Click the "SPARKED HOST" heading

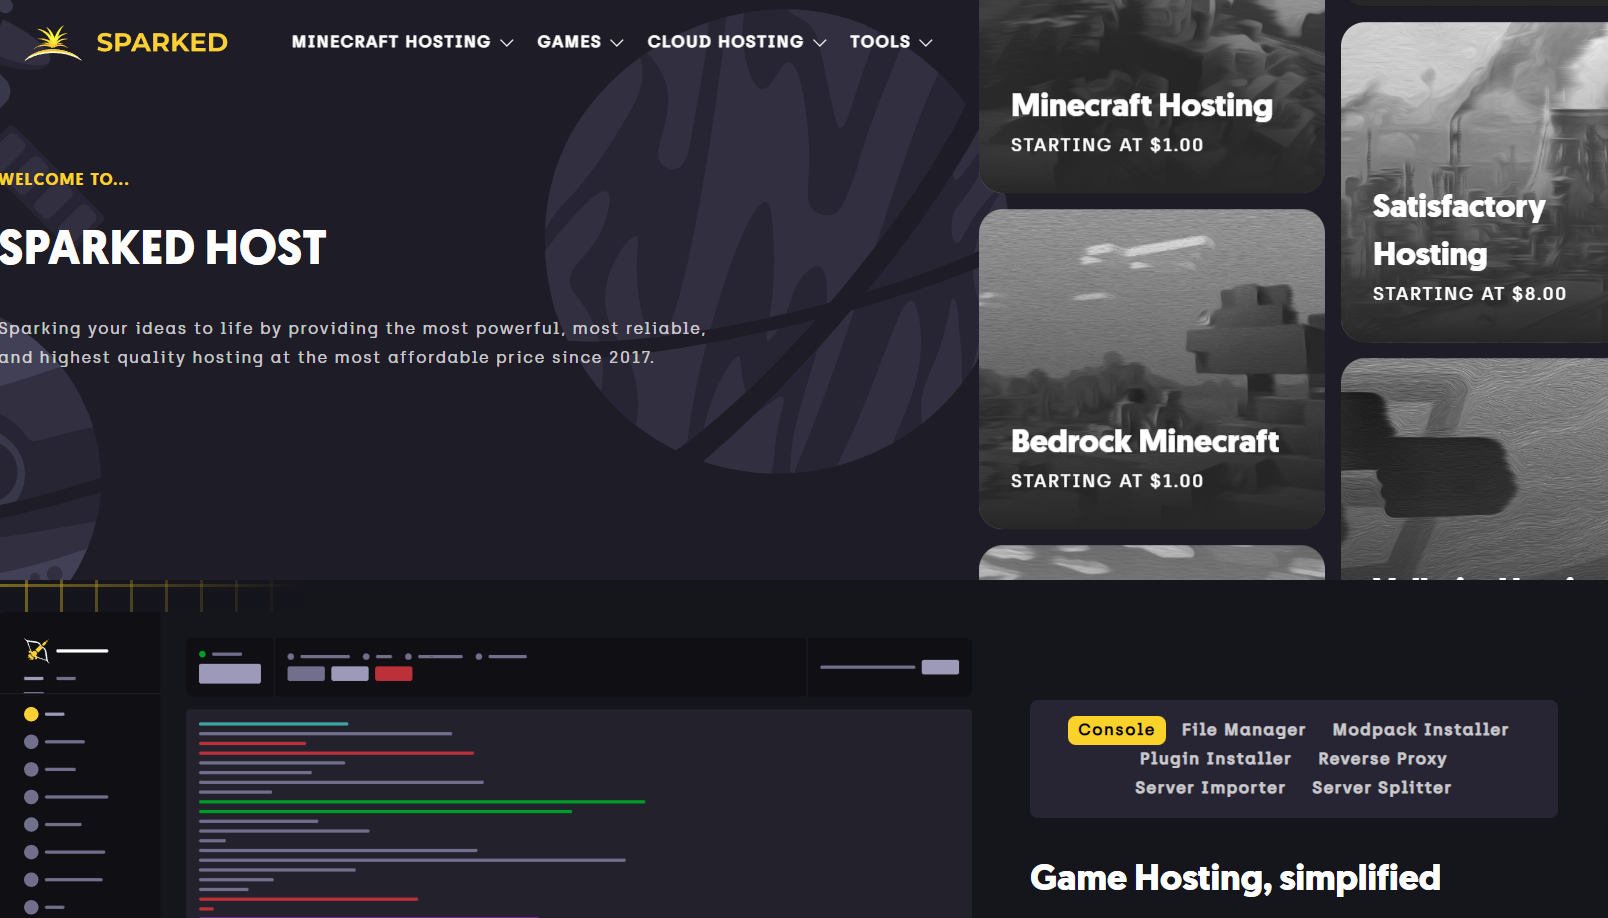tap(163, 248)
